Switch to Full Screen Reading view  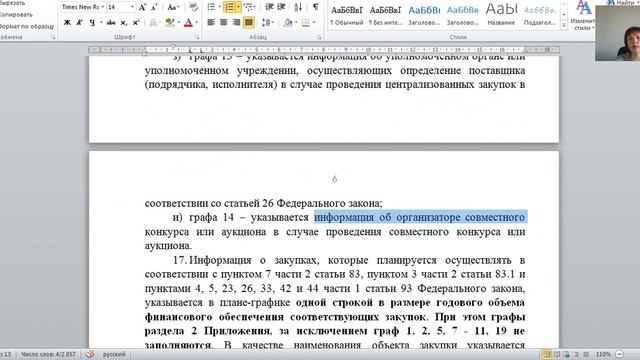pos(556,354)
